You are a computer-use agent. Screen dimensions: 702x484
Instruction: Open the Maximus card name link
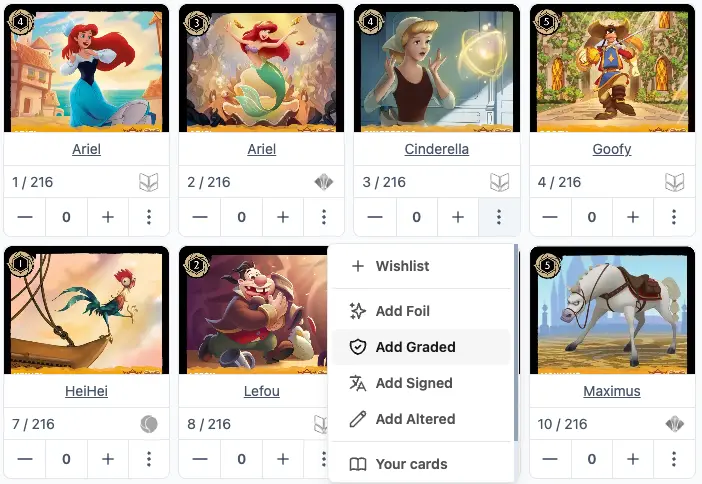(612, 391)
